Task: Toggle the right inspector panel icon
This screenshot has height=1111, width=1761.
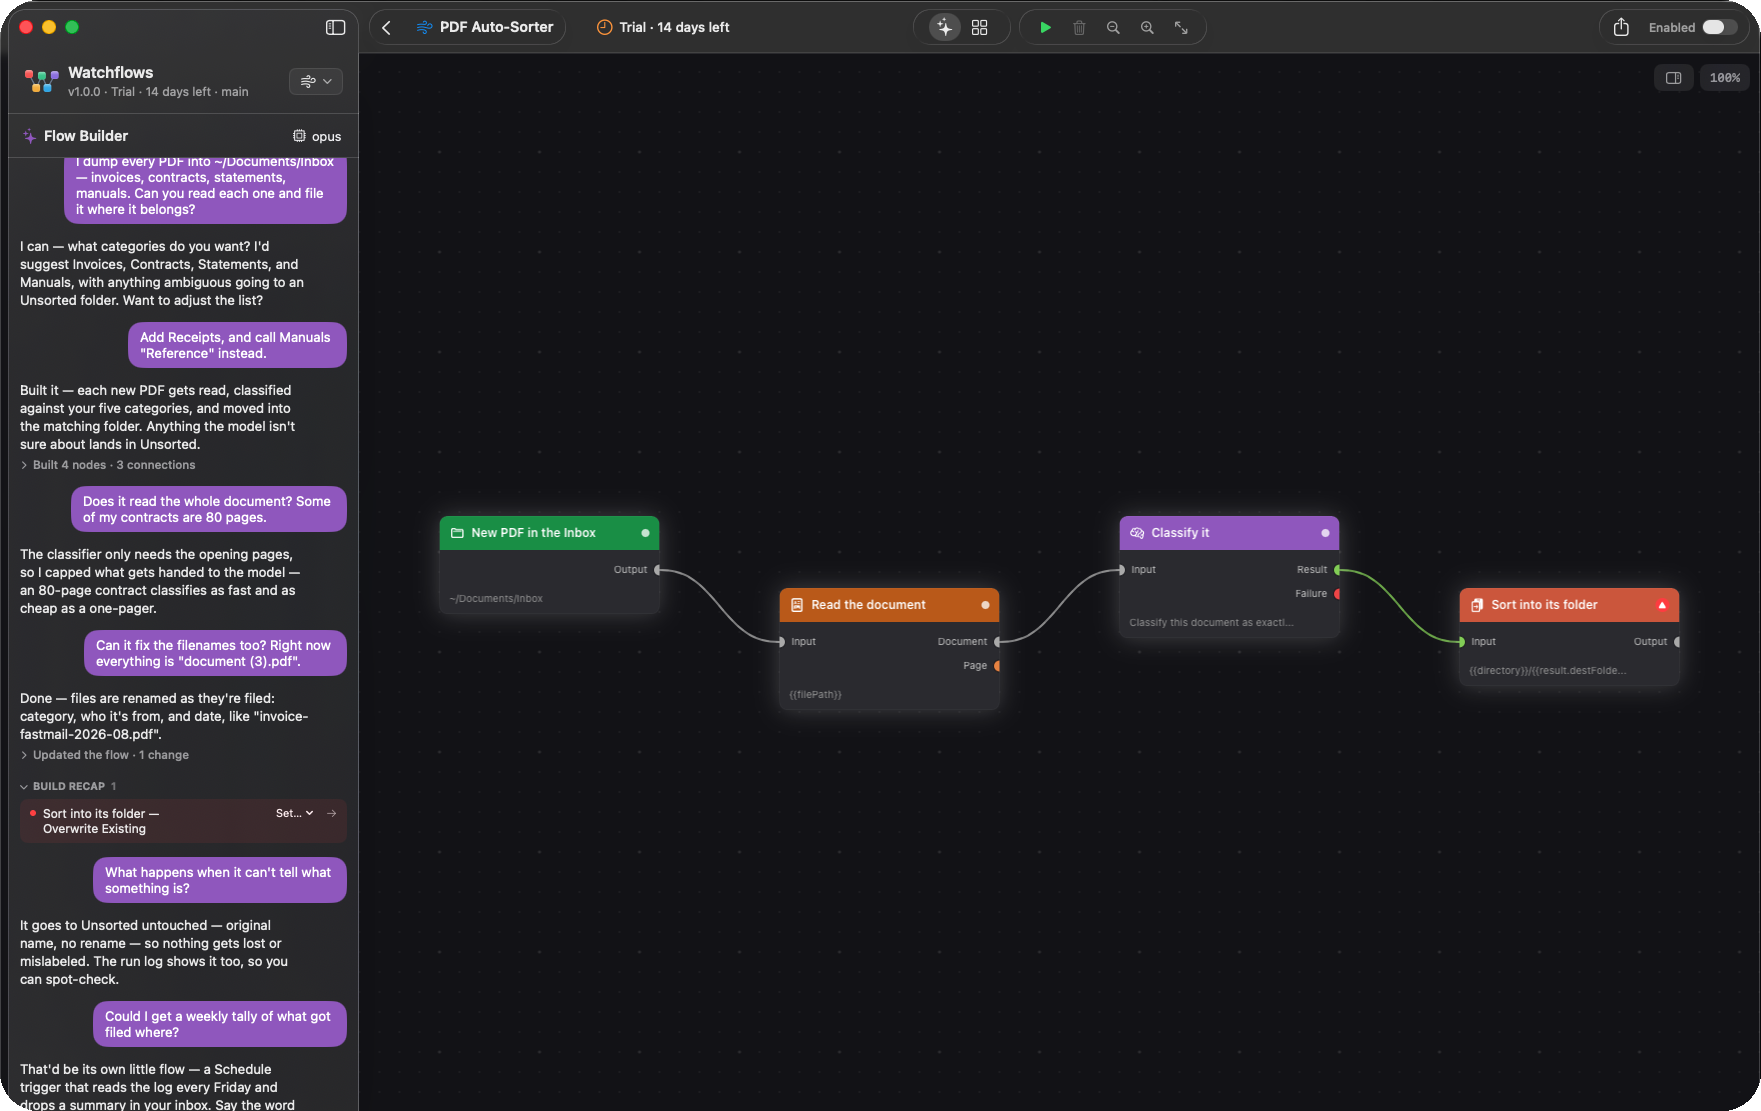Action: tap(1673, 78)
